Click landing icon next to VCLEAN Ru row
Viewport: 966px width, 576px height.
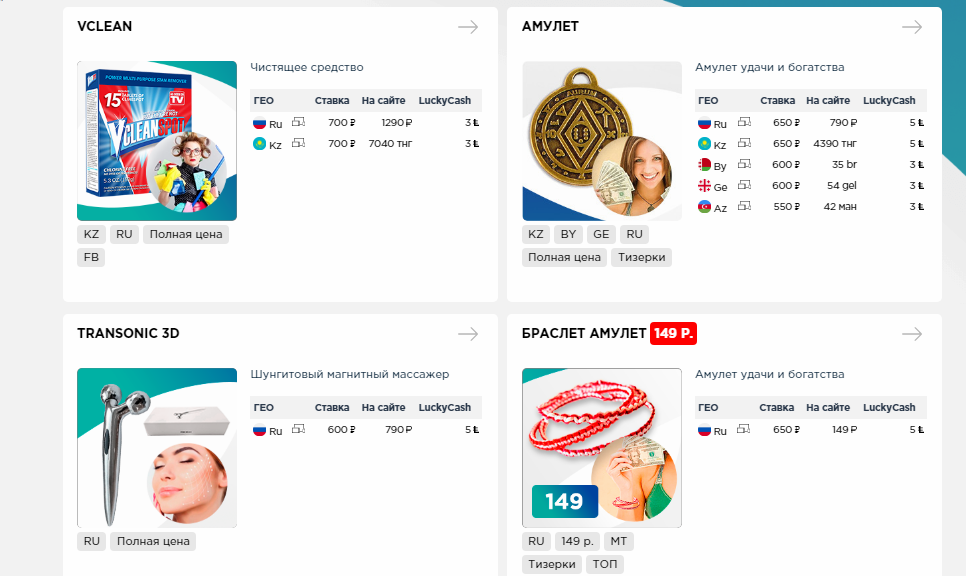coord(298,122)
